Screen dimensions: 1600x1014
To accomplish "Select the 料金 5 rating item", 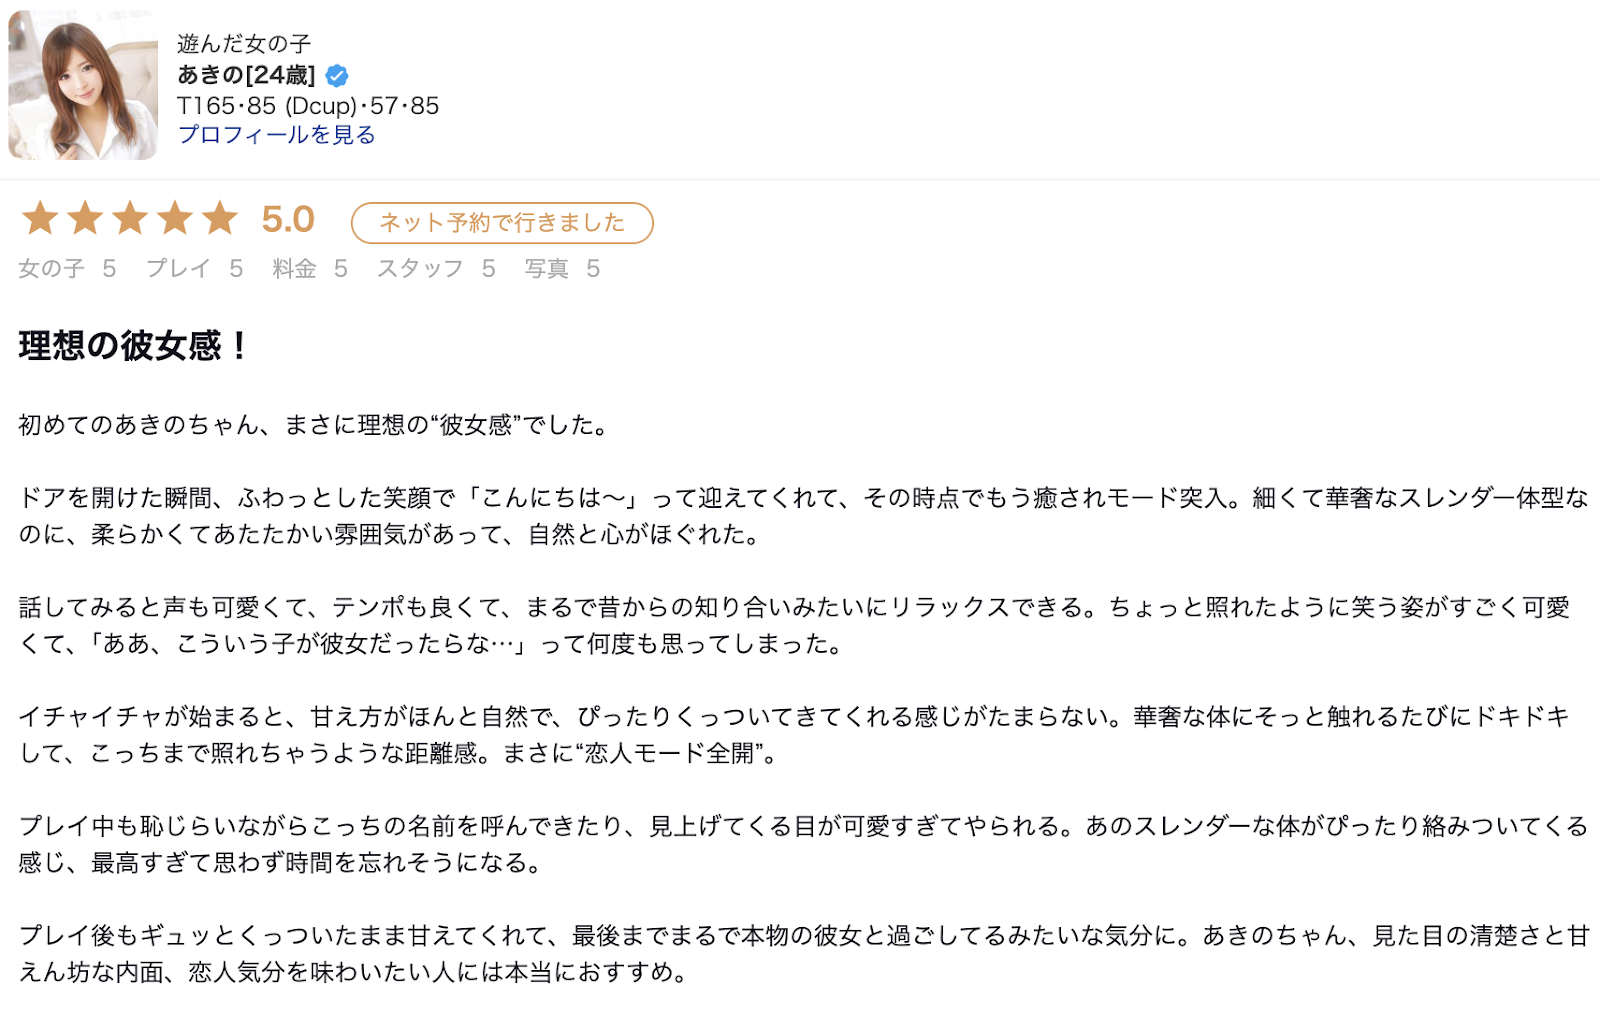I will point(310,268).
